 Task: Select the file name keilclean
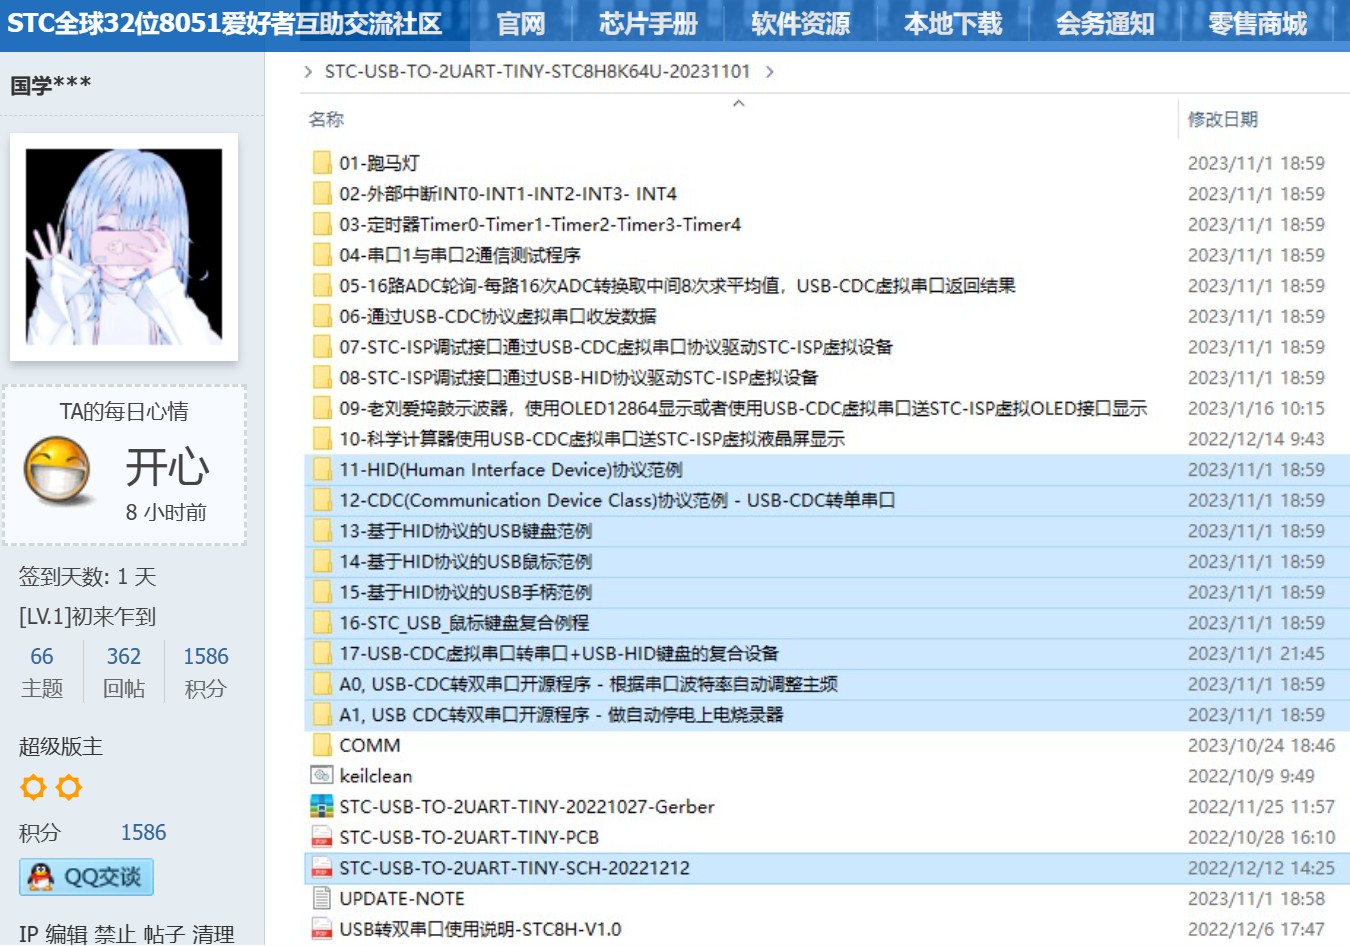[x=376, y=776]
